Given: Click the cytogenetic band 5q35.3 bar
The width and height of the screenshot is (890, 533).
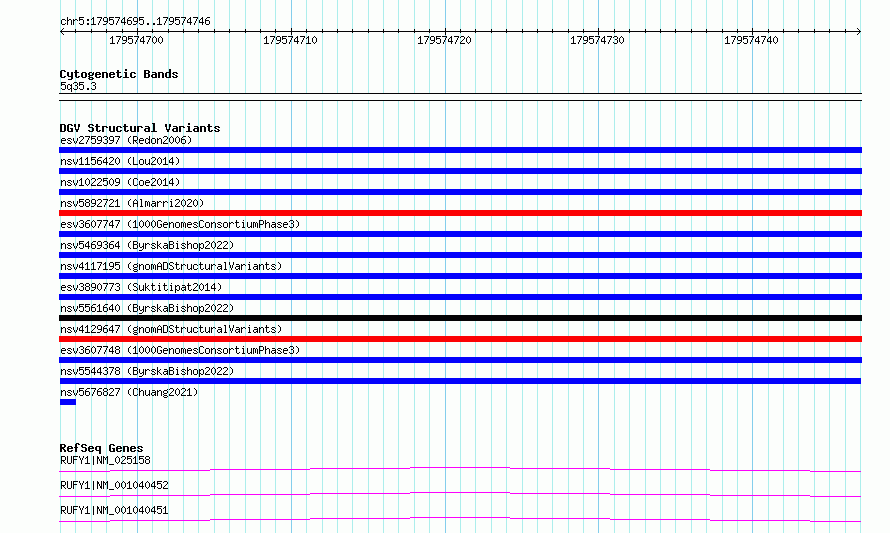Looking at the screenshot, I should click(x=460, y=97).
